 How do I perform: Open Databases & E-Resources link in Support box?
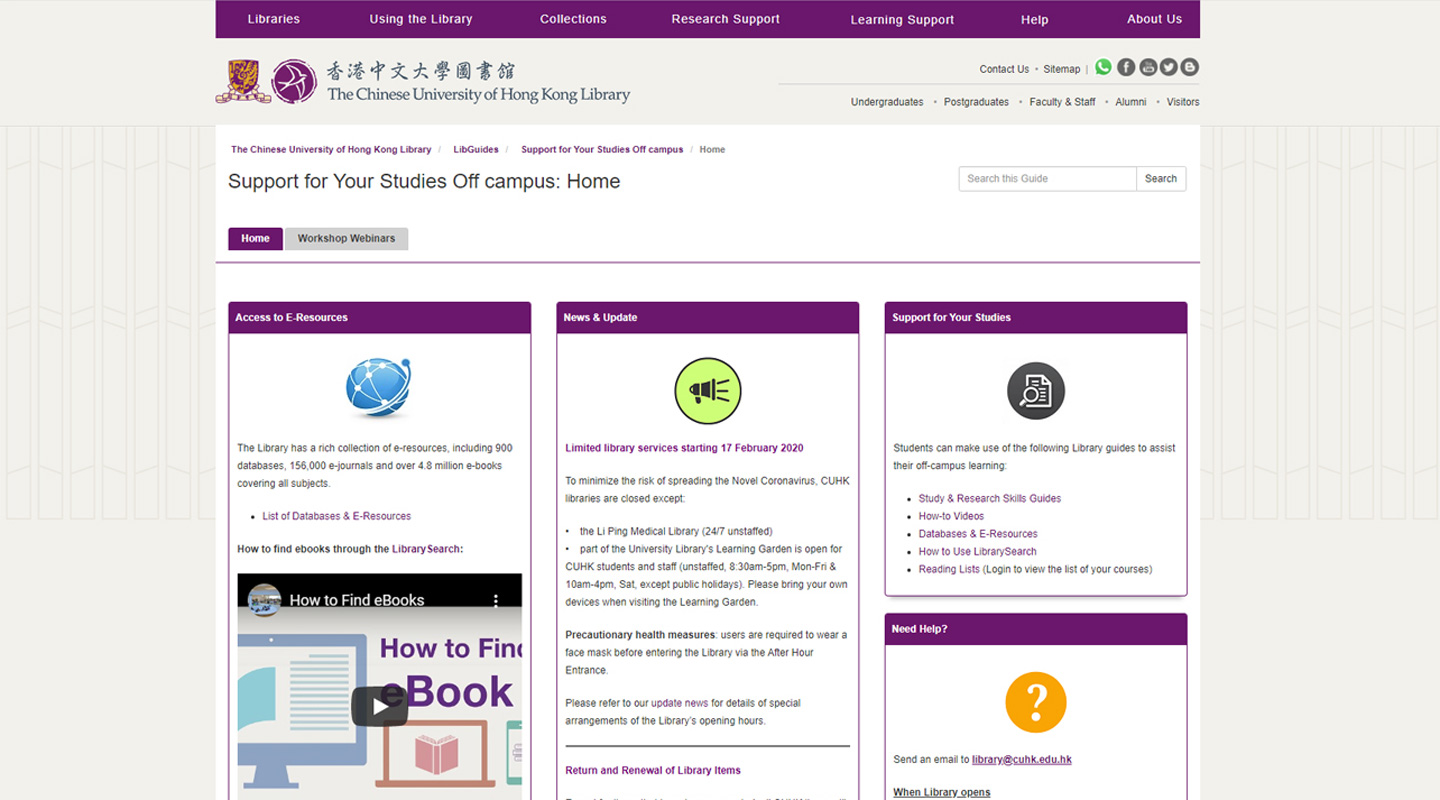pos(978,534)
